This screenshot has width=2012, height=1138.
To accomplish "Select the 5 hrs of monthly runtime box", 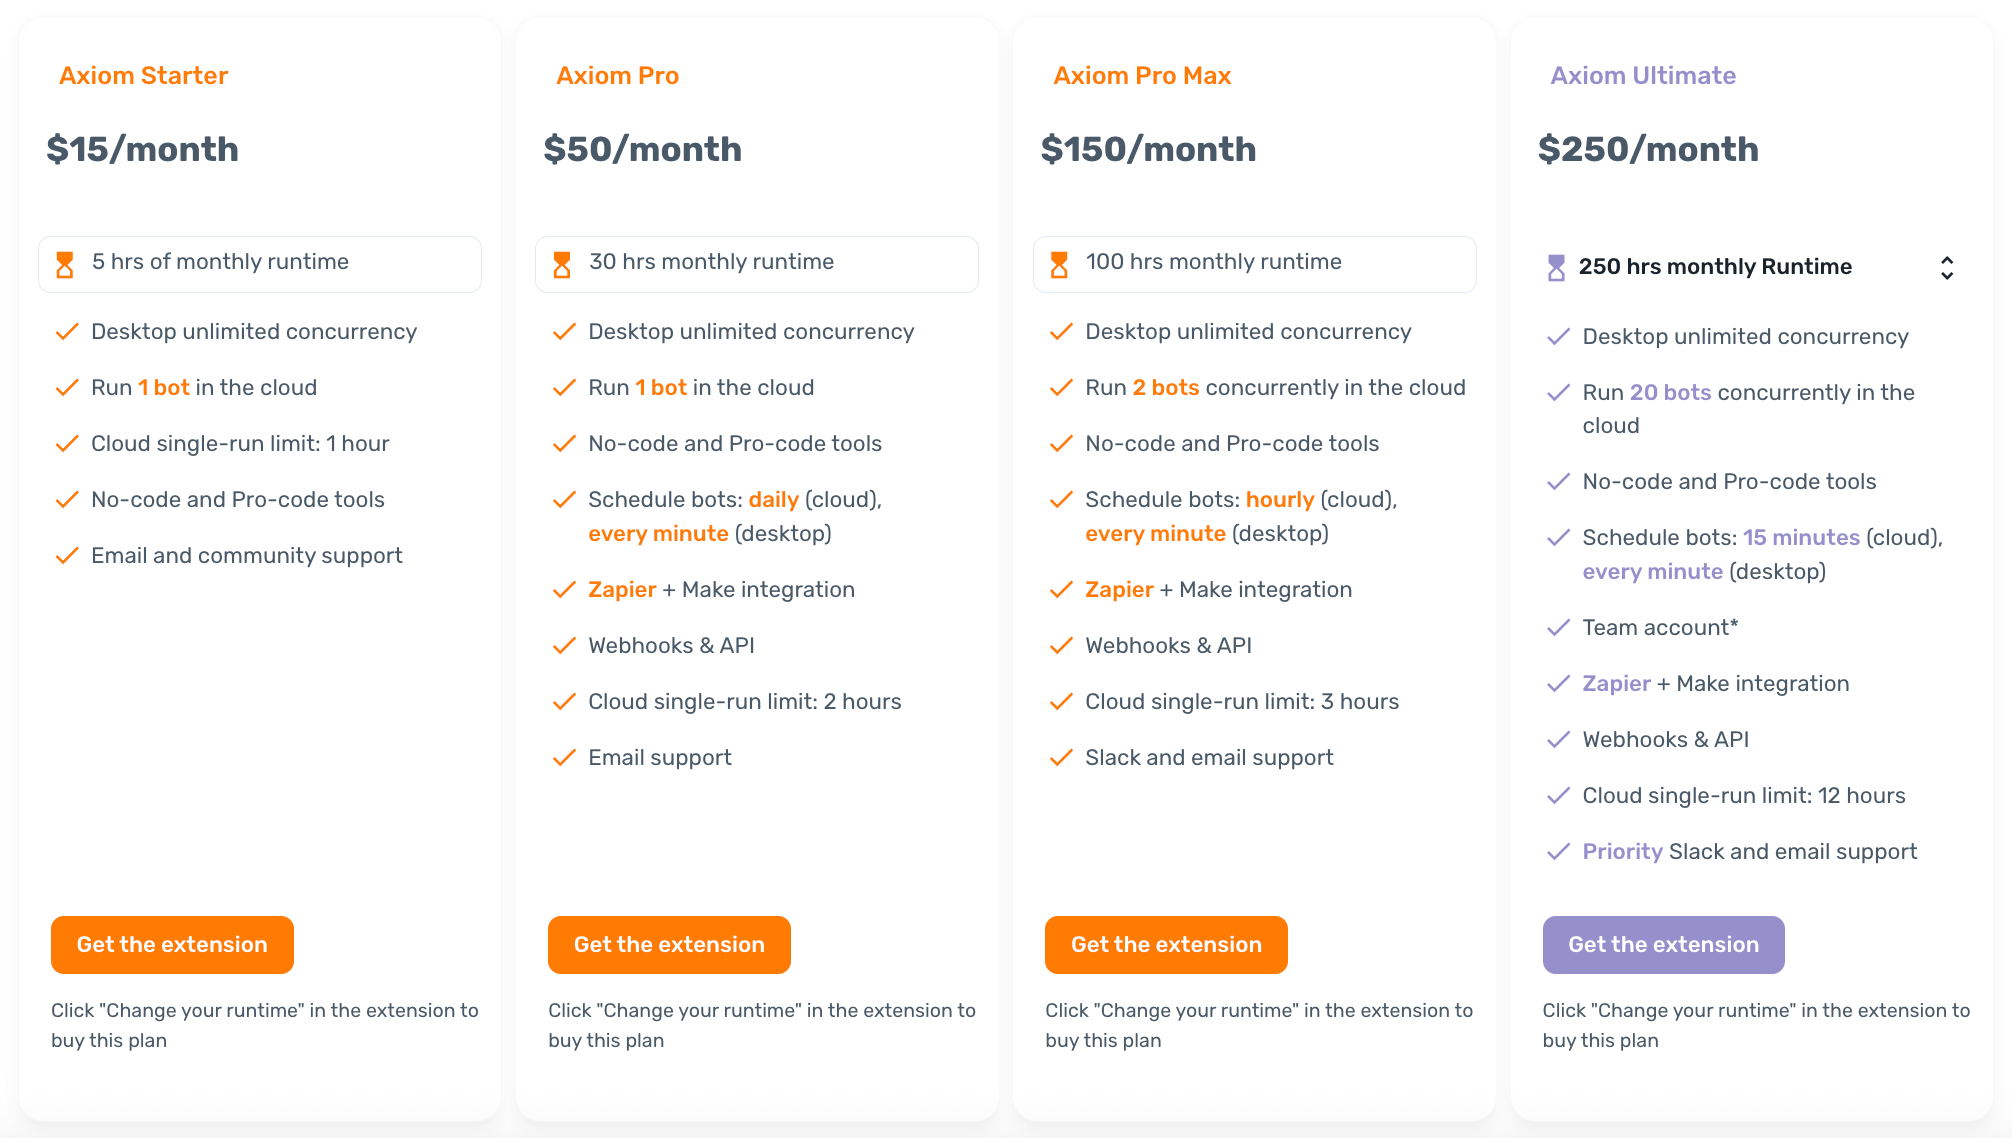I will click(260, 264).
